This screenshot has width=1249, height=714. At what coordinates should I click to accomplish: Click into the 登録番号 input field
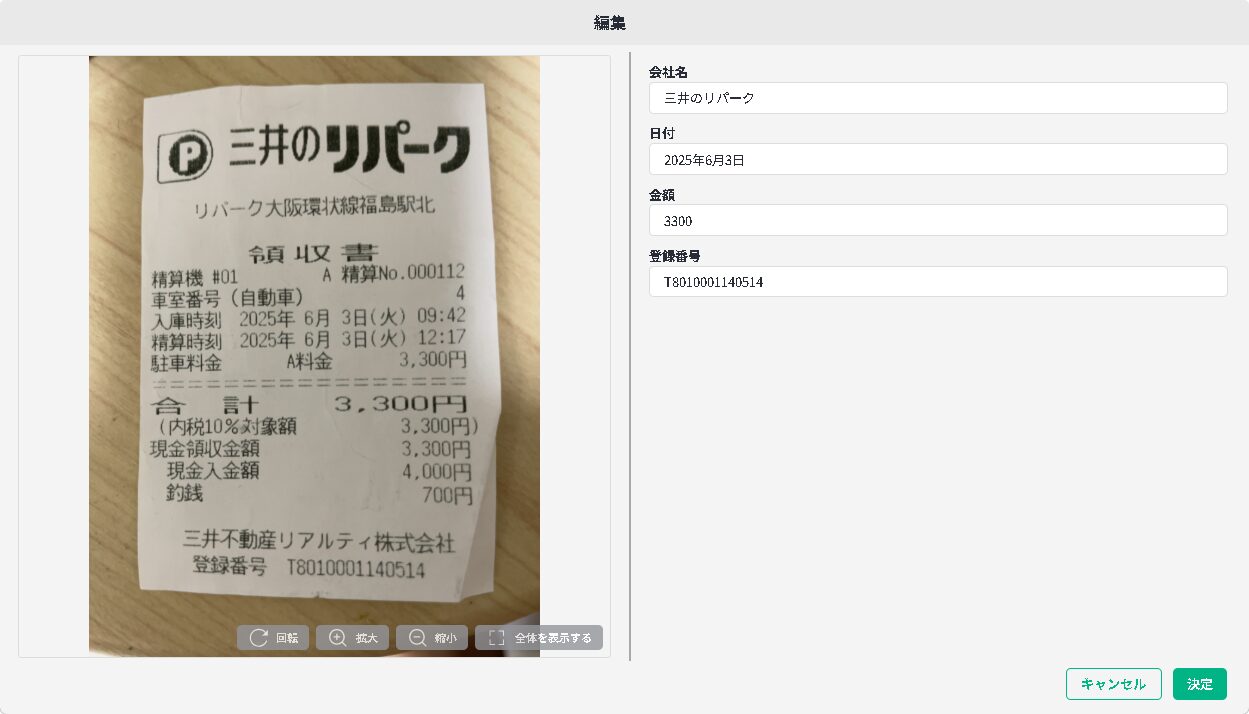[937, 282]
